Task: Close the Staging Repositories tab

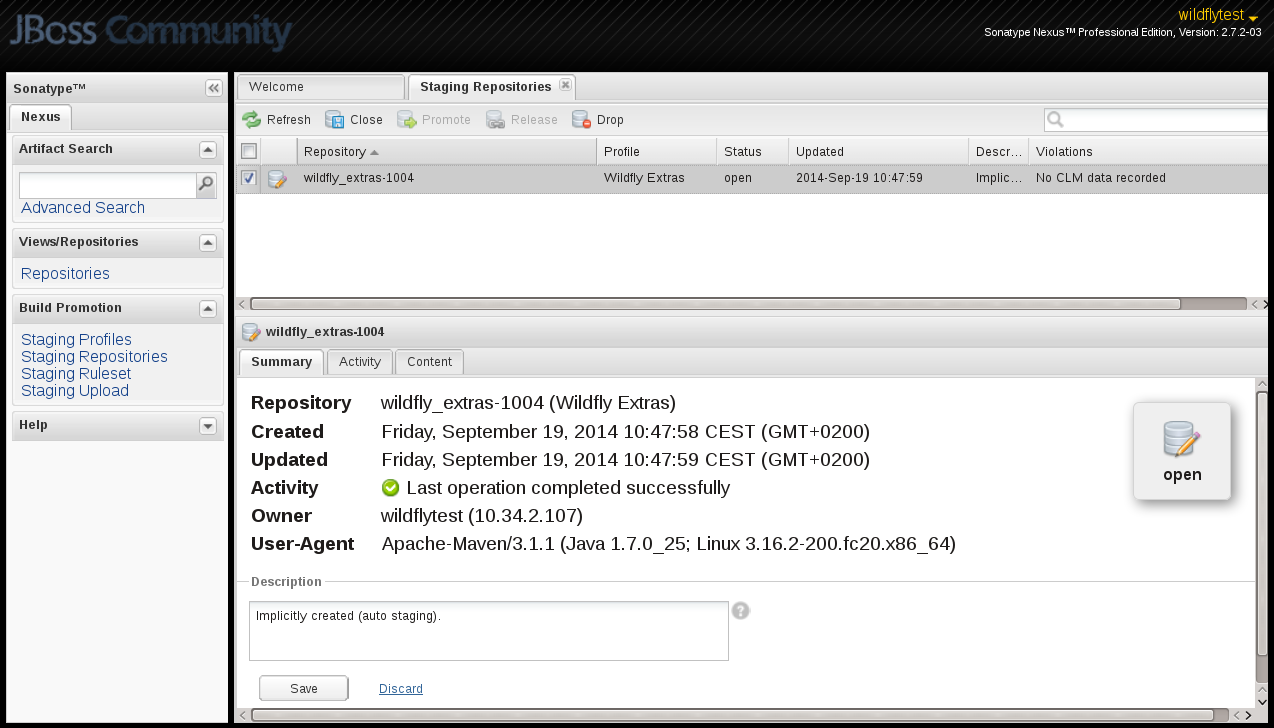Action: point(565,85)
